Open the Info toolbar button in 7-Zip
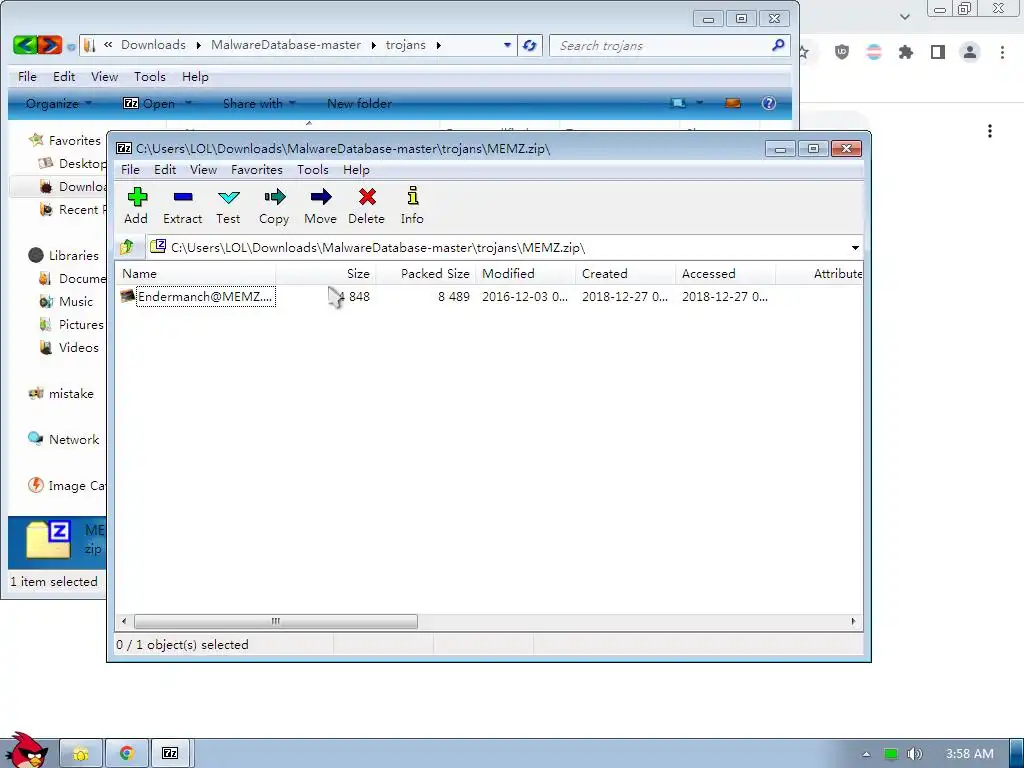 412,206
